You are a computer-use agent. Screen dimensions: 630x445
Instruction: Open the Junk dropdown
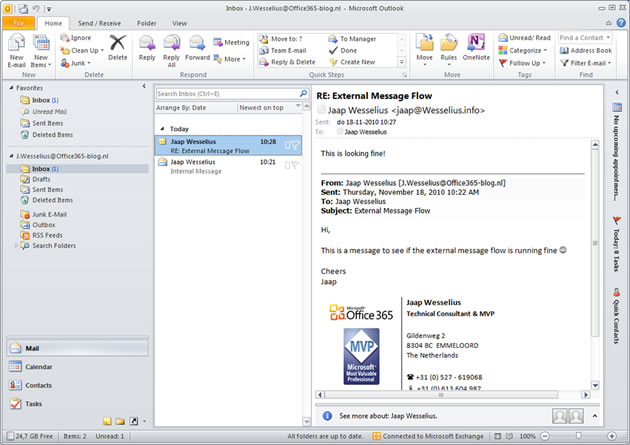tap(76, 63)
